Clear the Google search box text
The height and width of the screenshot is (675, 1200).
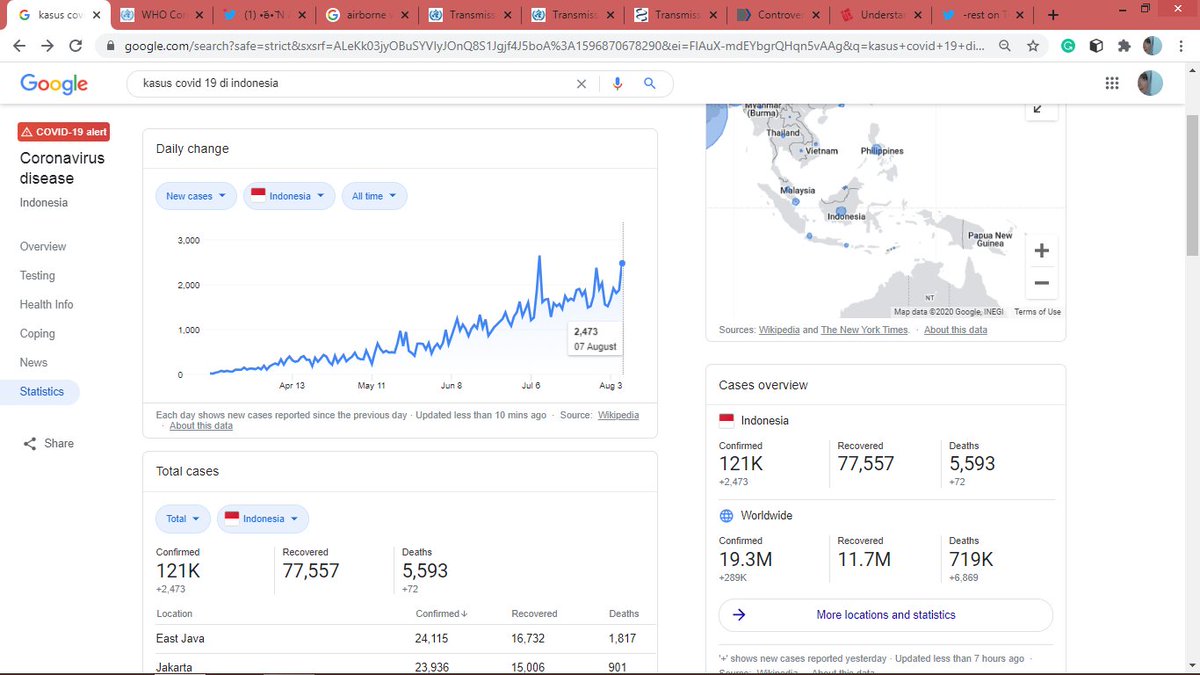tap(581, 84)
